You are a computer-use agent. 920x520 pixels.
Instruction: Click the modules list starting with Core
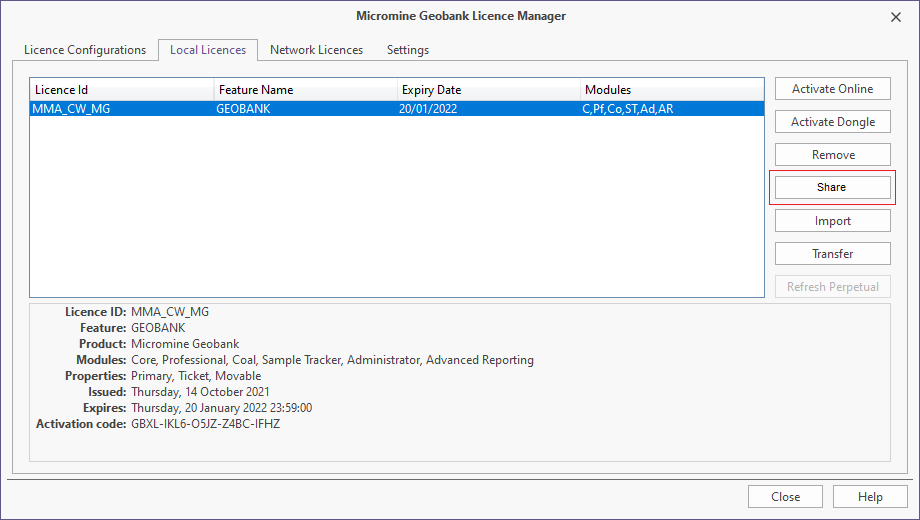[332, 360]
